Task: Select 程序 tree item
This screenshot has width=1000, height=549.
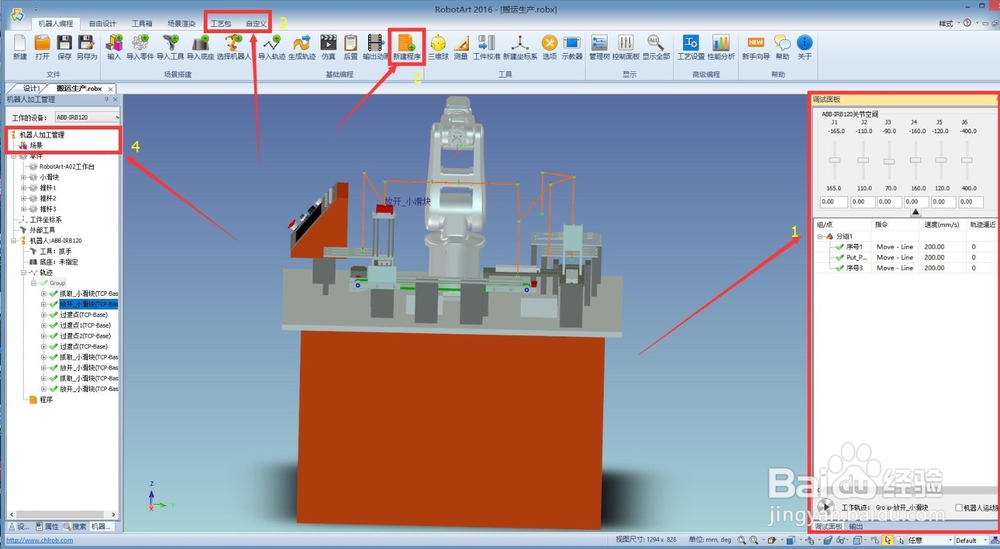Action: 46,400
